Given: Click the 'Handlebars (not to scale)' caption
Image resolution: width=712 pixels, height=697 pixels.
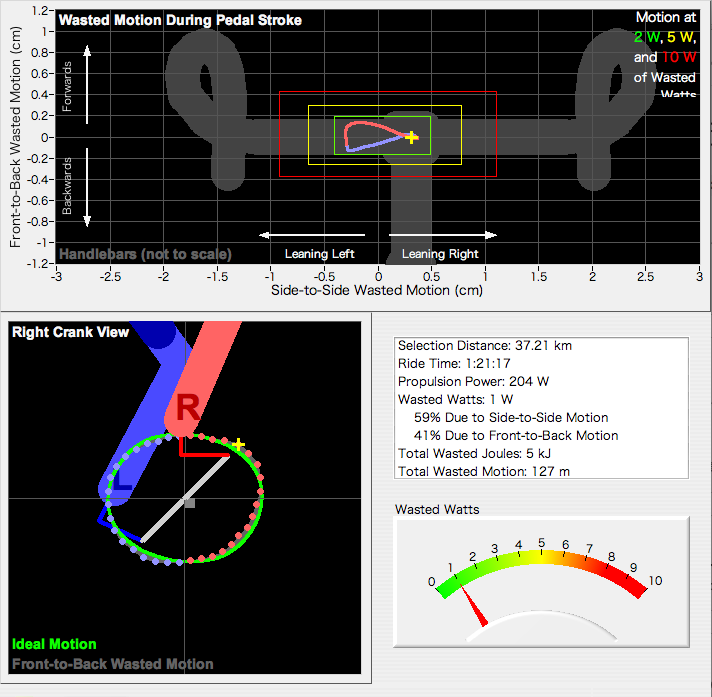Looking at the screenshot, I should click(x=145, y=254).
